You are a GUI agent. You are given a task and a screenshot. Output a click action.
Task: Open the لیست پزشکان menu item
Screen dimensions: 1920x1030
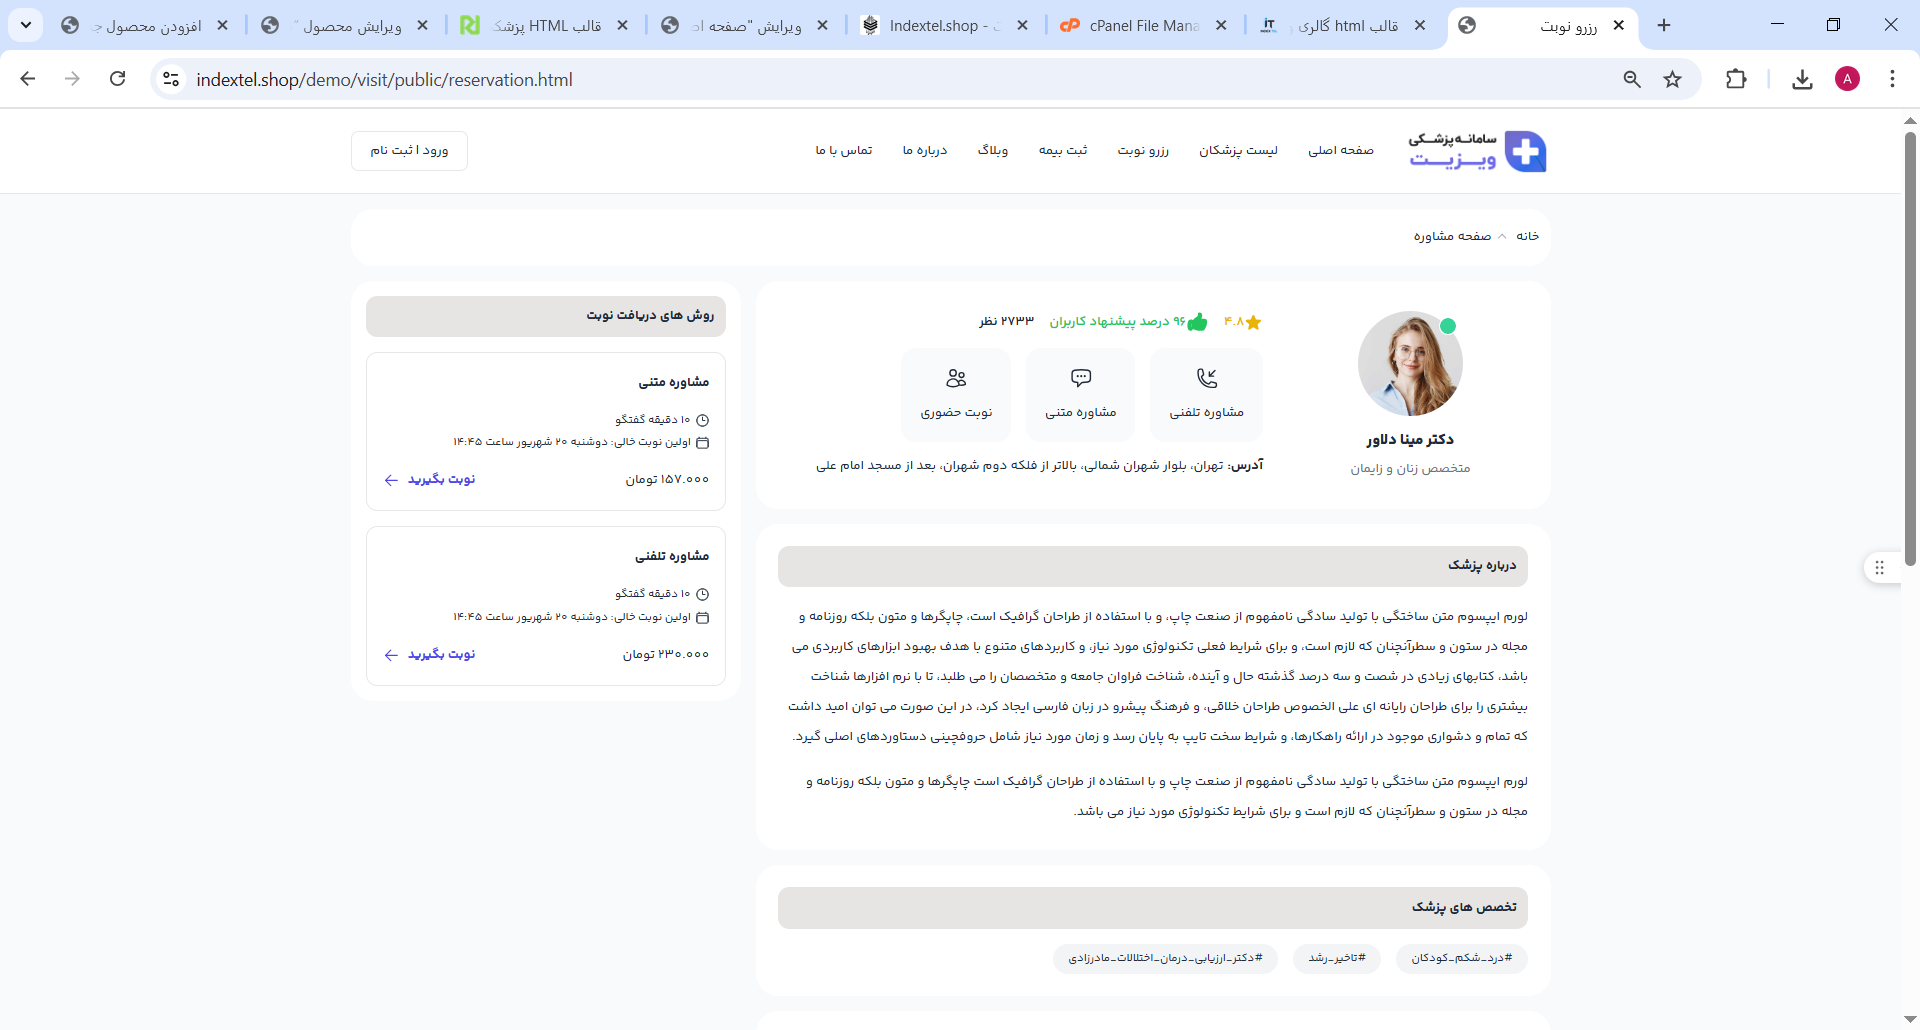tap(1238, 151)
